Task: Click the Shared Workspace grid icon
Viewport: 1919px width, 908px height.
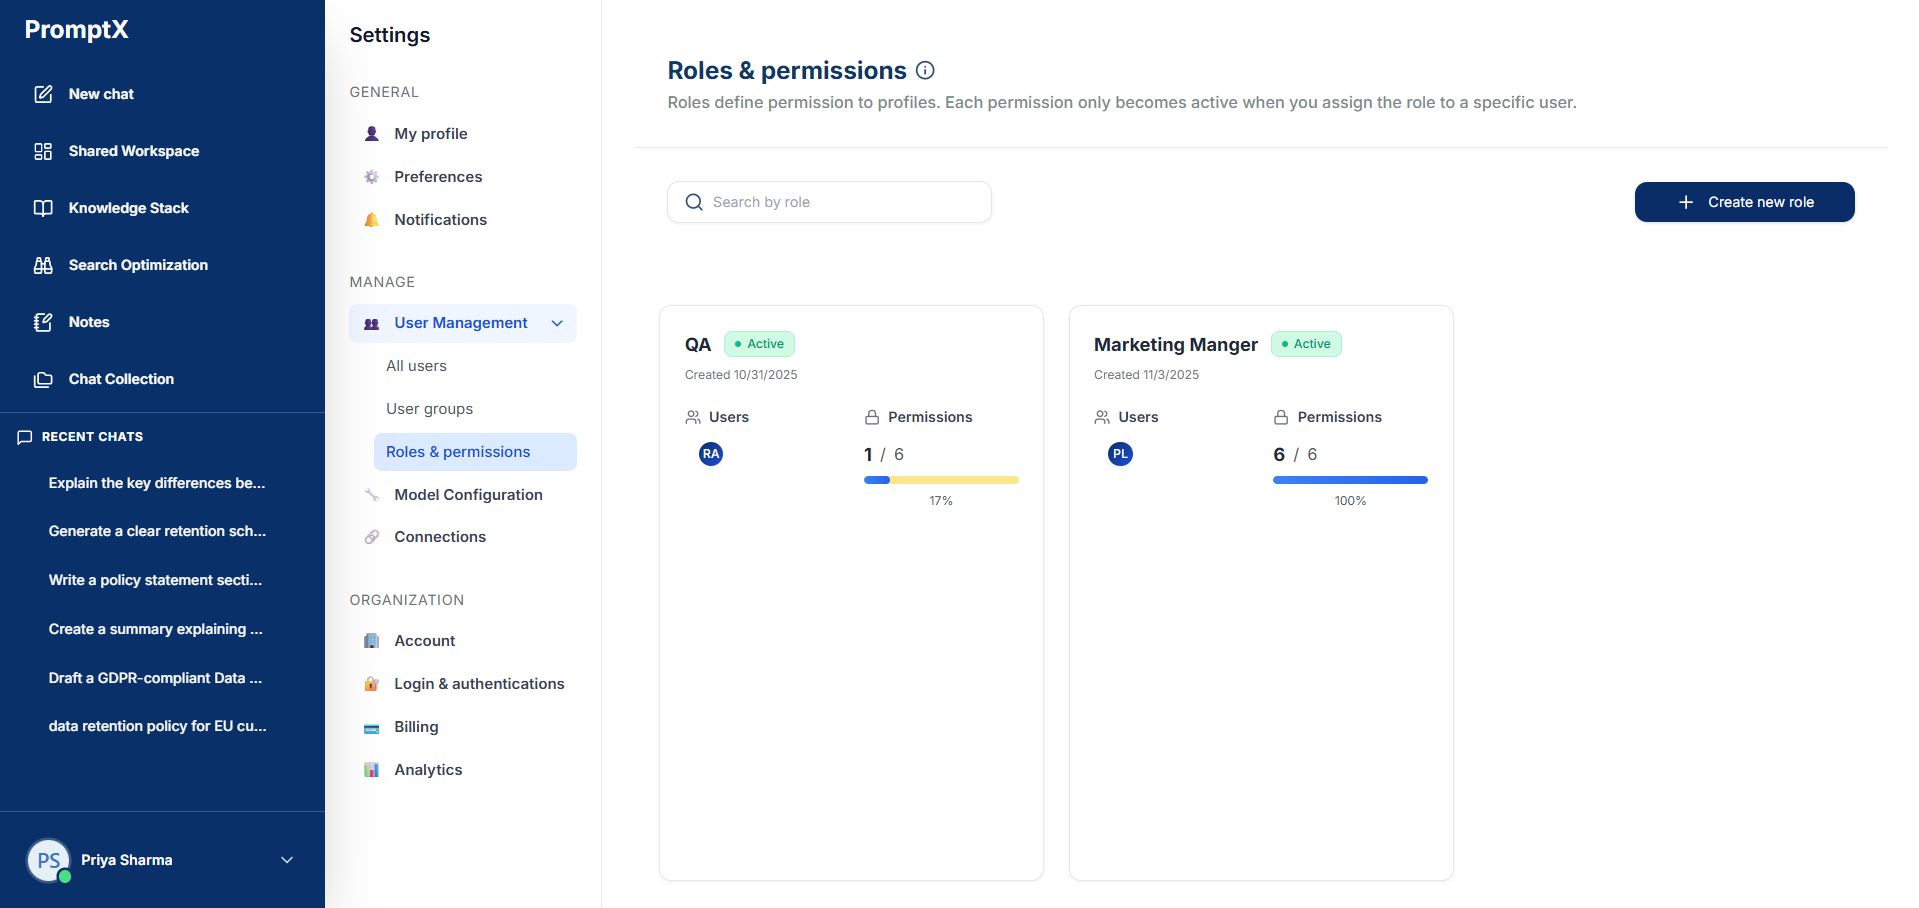Action: 43,151
